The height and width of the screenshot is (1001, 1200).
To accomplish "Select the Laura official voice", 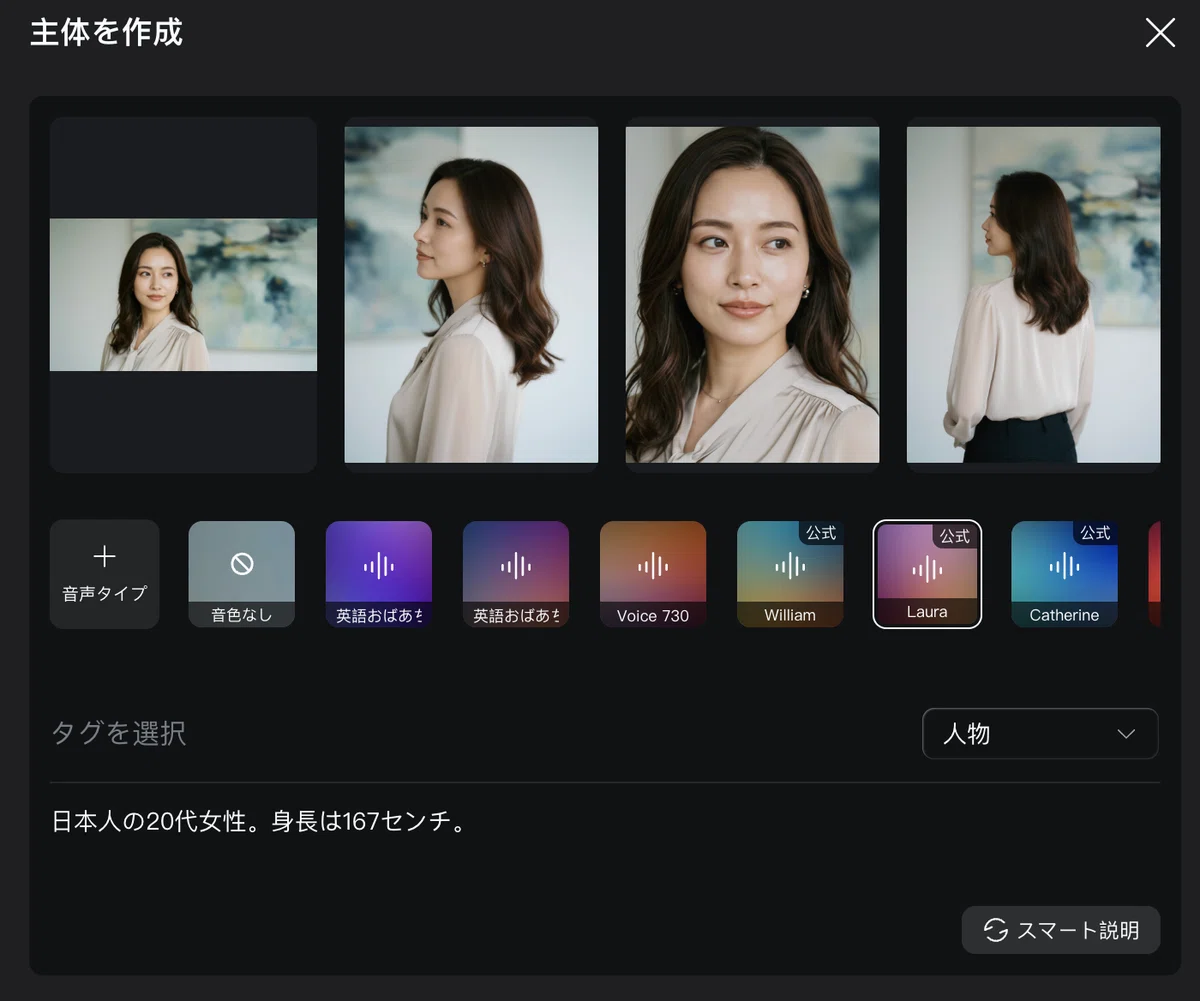I will click(x=927, y=574).
